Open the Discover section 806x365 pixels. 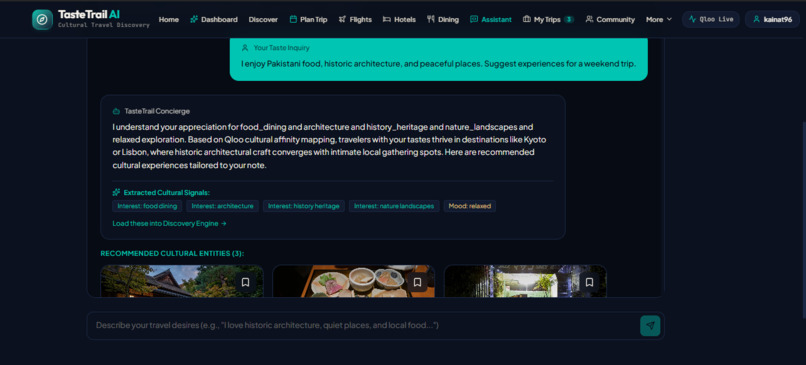(x=263, y=20)
